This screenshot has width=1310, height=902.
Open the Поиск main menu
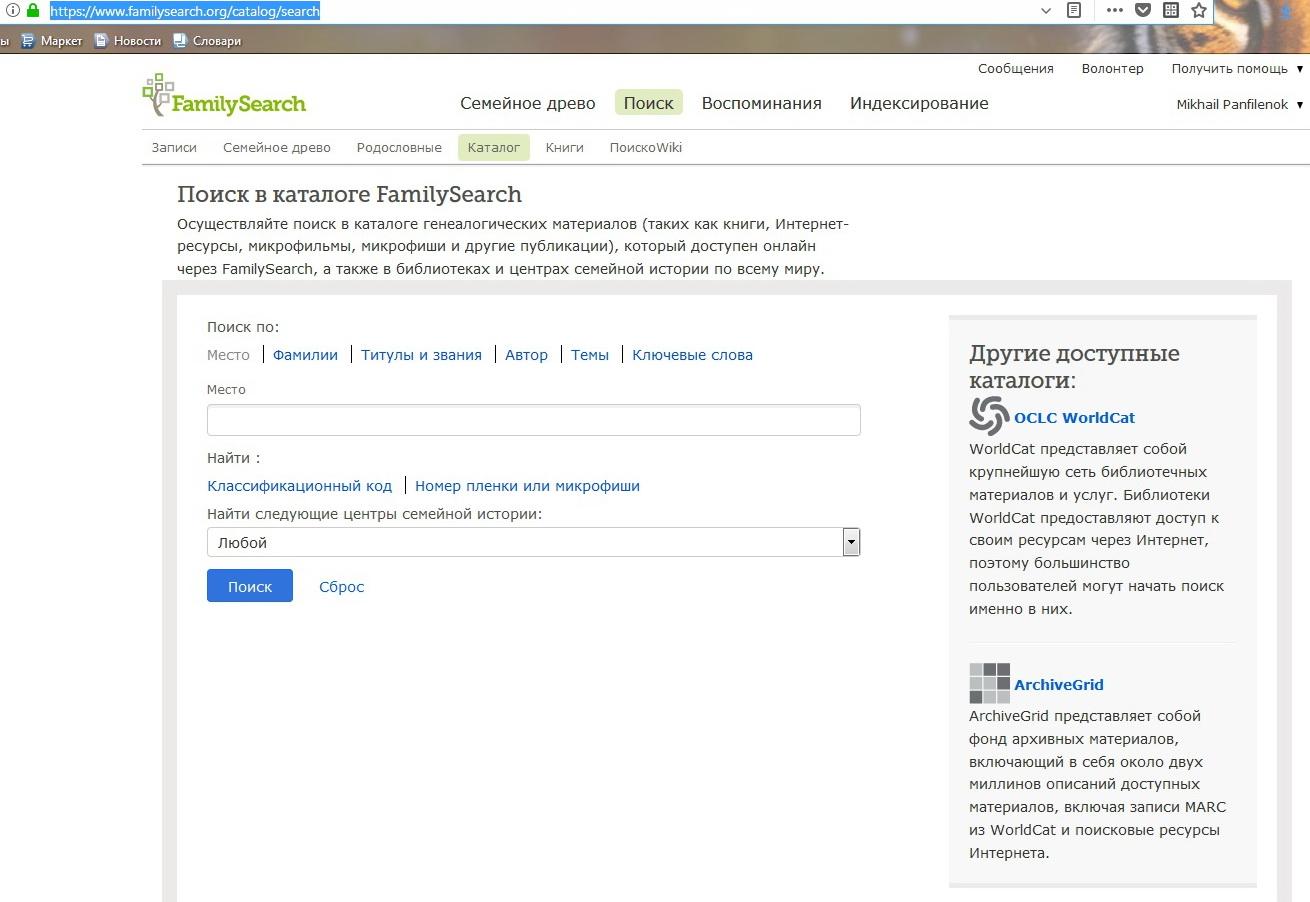[x=649, y=103]
